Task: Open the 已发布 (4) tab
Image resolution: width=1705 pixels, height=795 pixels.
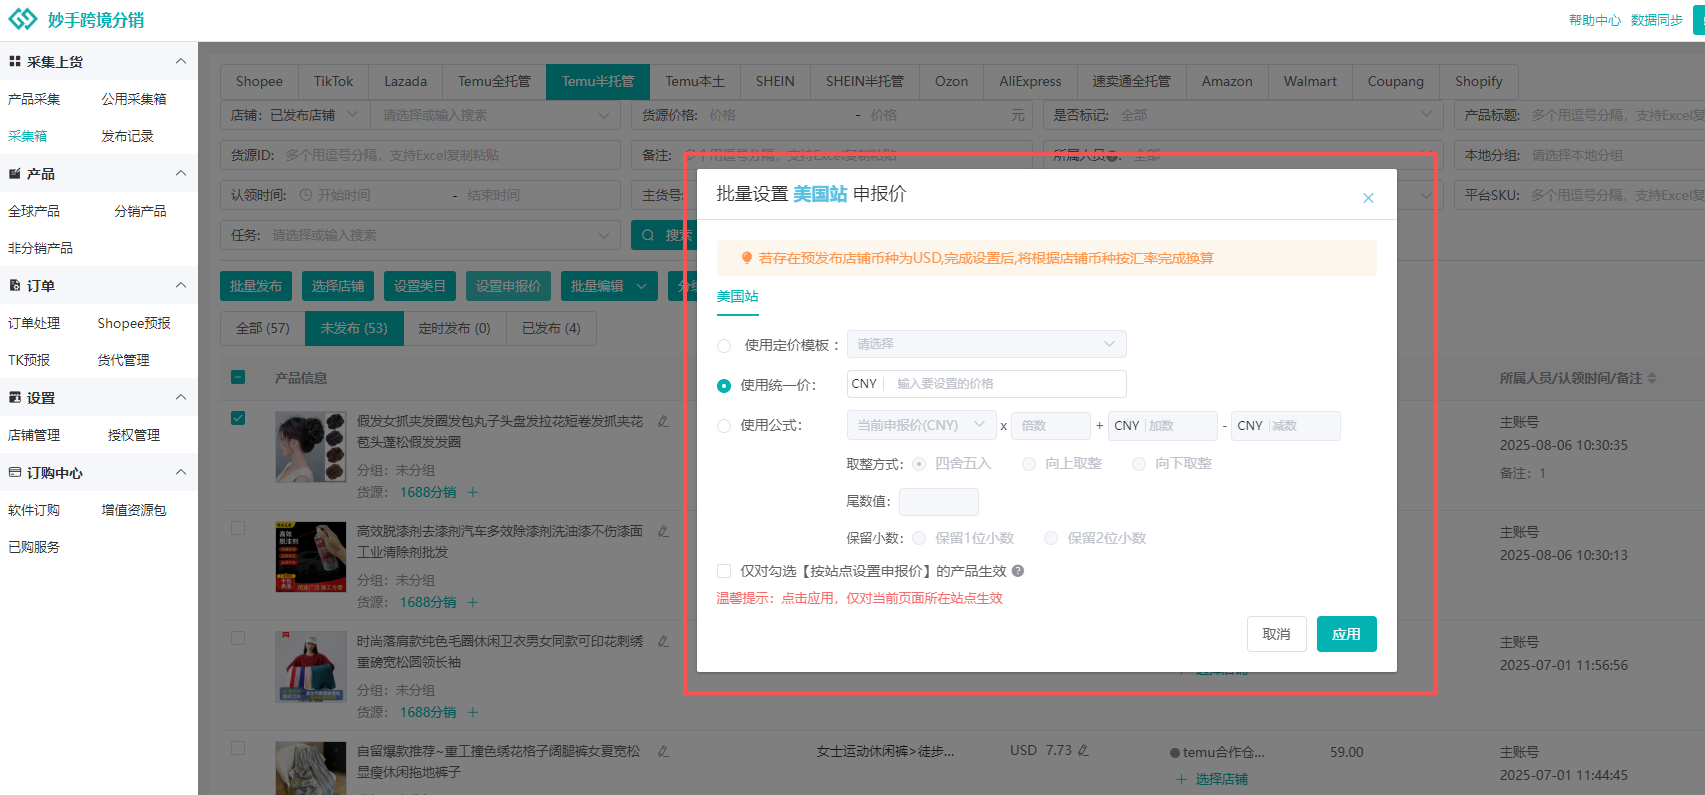Action: 551,328
